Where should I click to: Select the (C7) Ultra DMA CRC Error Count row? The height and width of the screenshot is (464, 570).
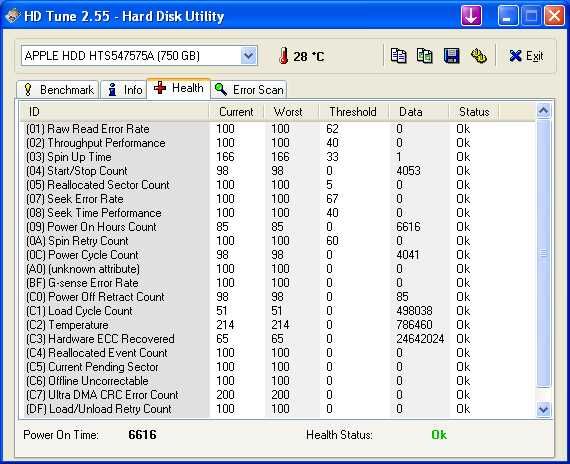[x=278, y=395]
